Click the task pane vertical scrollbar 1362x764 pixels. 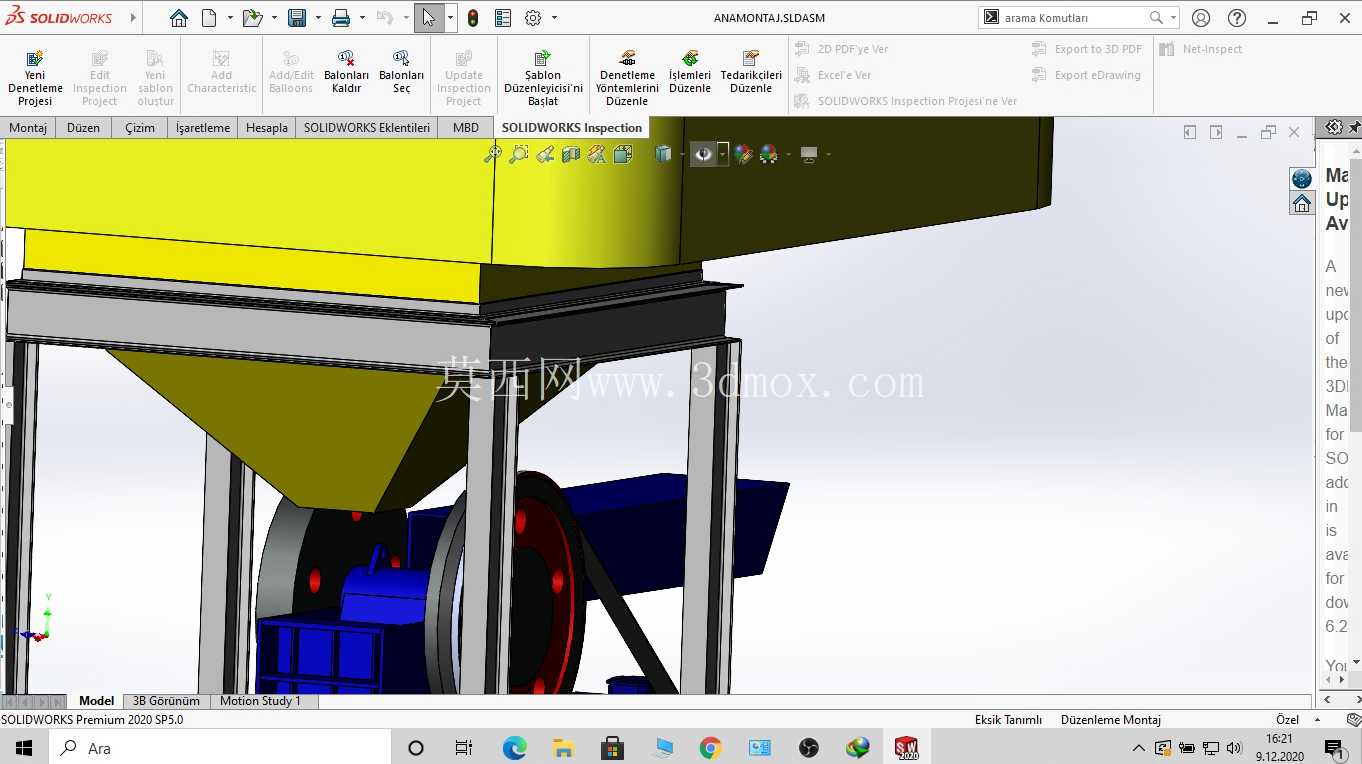coord(1356,405)
